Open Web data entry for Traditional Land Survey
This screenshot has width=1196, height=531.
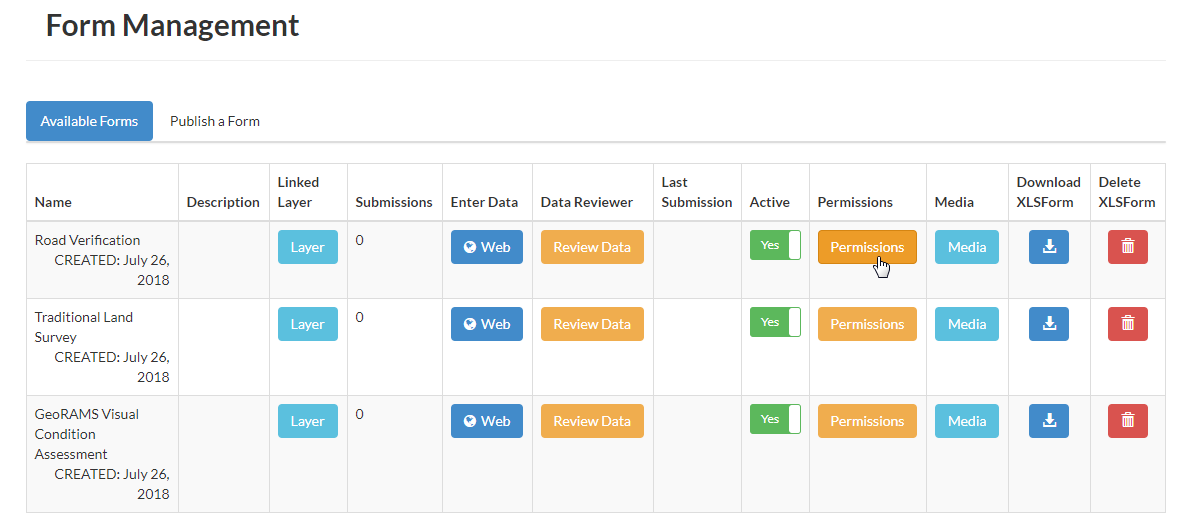pyautogui.click(x=487, y=324)
